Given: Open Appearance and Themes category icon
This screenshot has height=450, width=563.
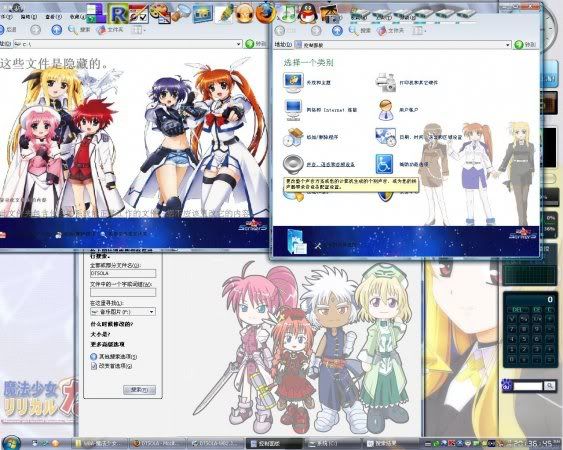Looking at the screenshot, I should click(293, 82).
